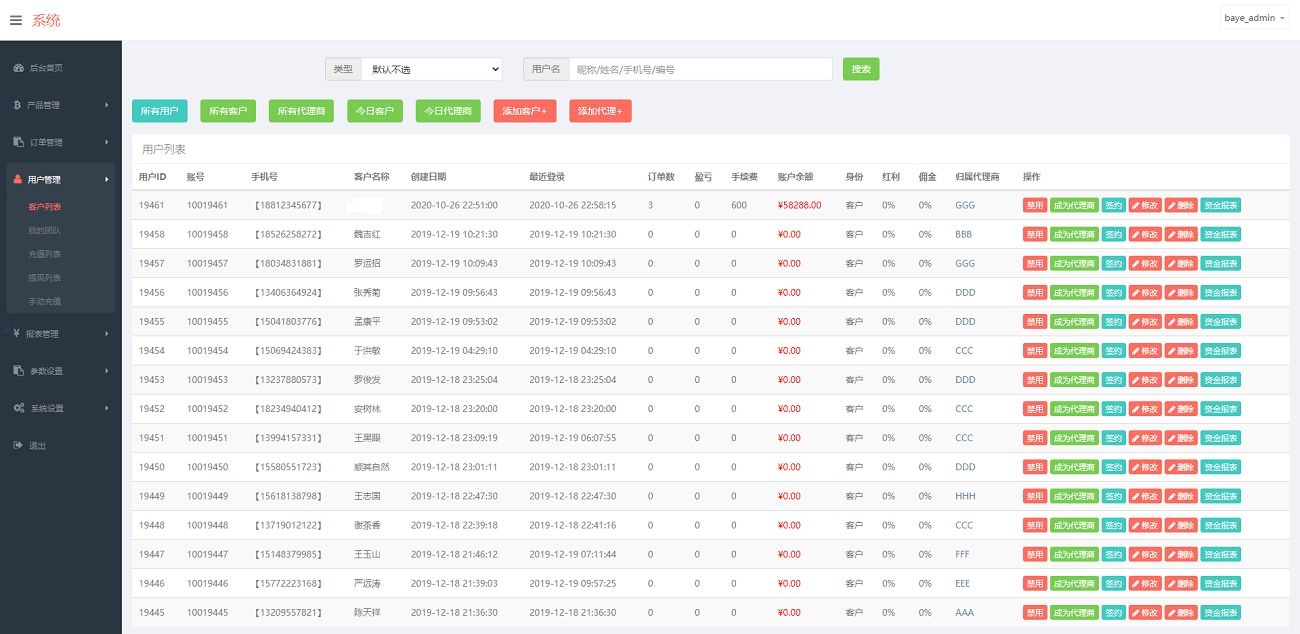The height and width of the screenshot is (634, 1300).
Task: Toggle the hamburger menu icon
Action: [16, 20]
